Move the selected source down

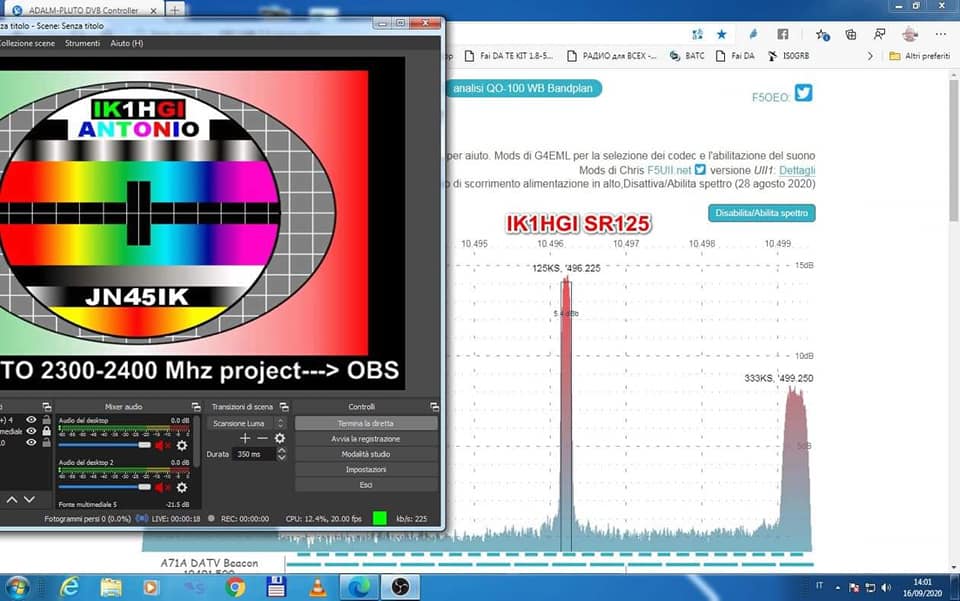(29, 499)
